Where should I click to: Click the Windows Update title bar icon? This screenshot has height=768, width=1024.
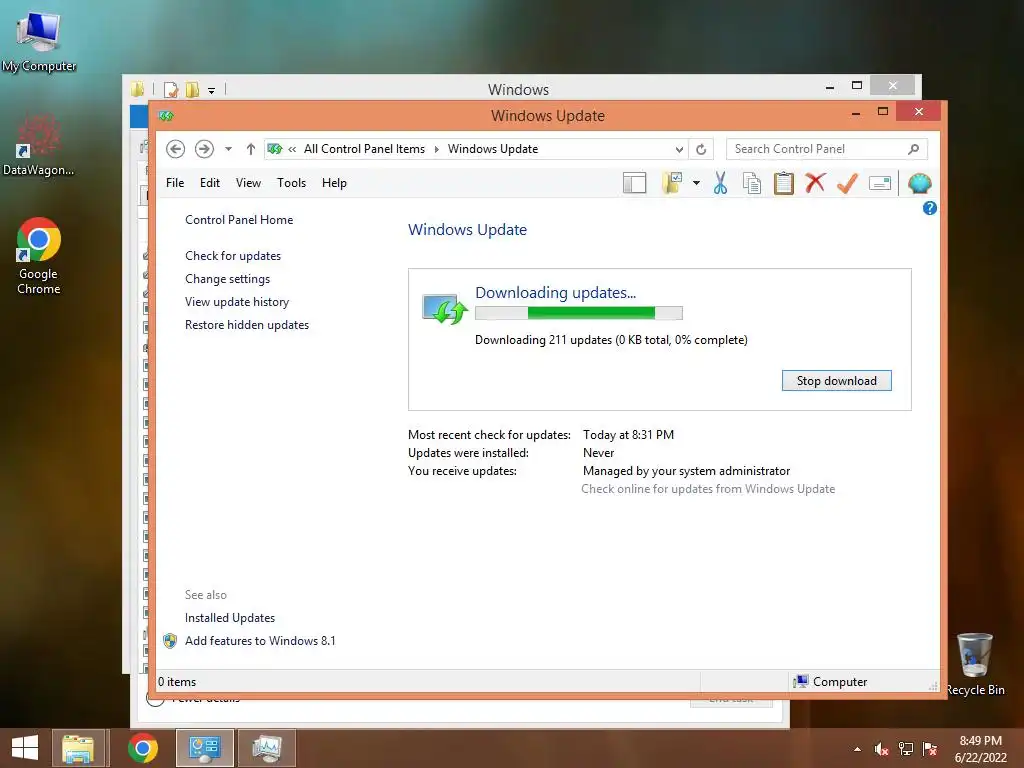[166, 116]
